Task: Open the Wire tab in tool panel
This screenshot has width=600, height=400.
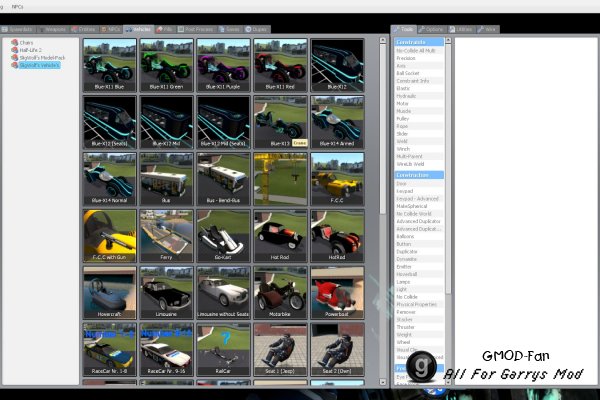Action: click(x=487, y=29)
